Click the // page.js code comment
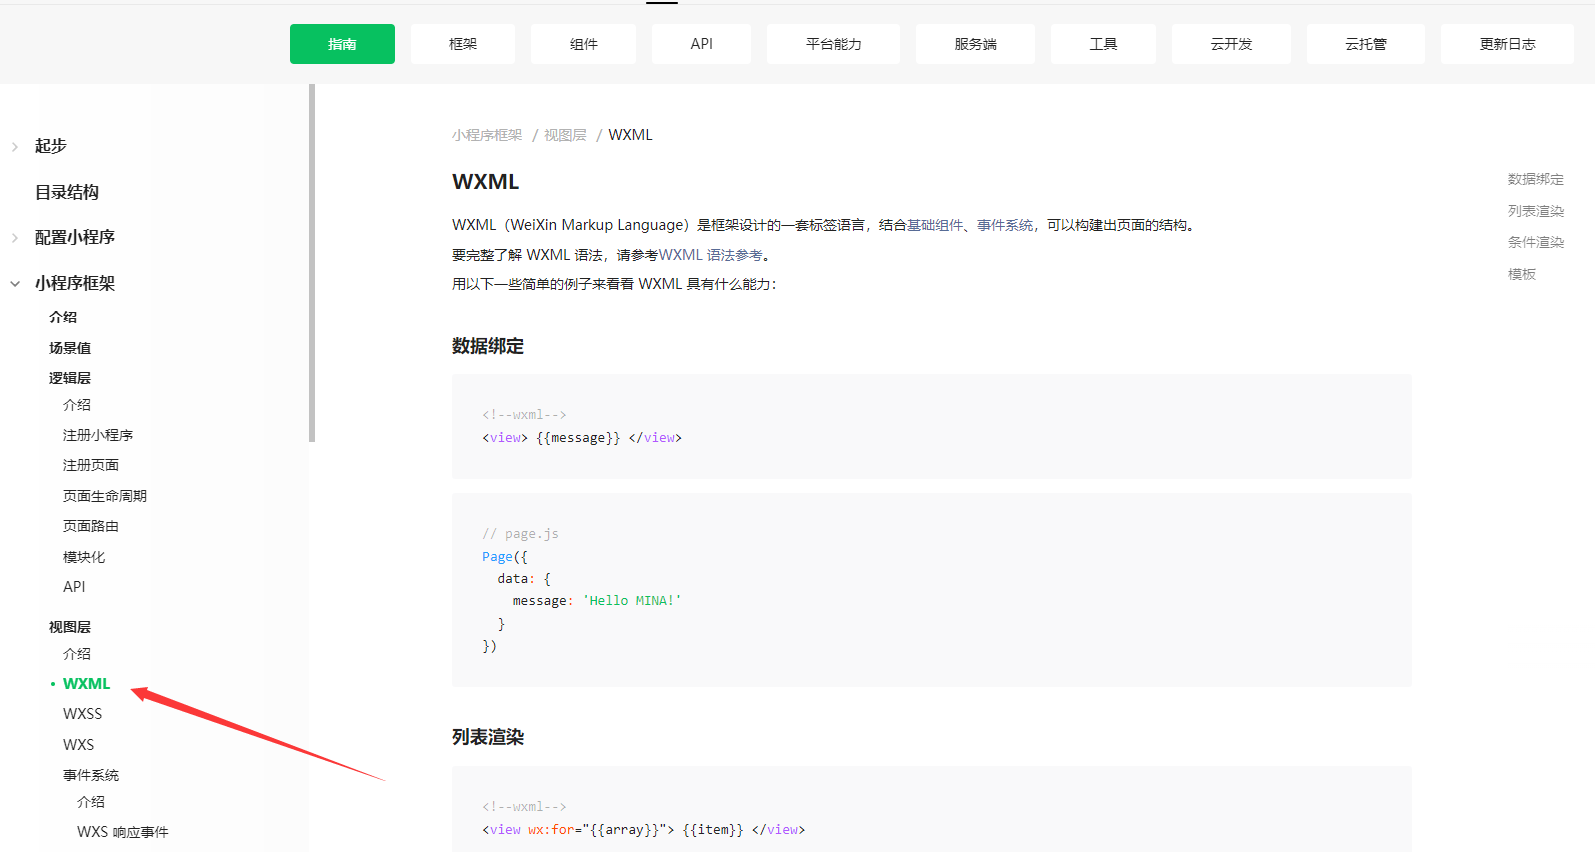This screenshot has height=852, width=1595. 520,534
